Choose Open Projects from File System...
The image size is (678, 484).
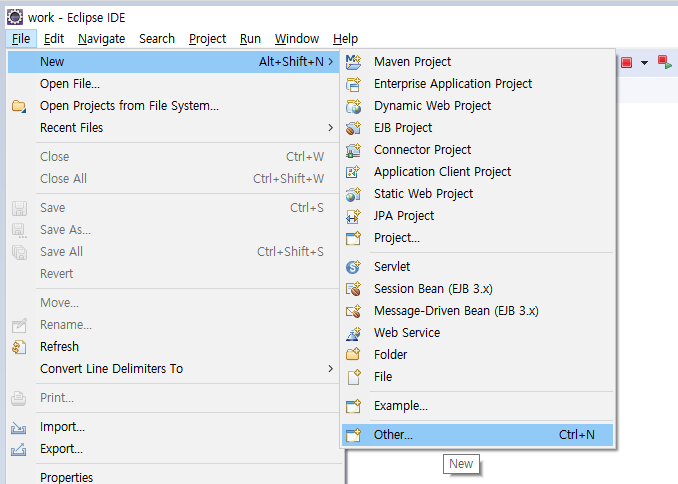click(x=173, y=106)
